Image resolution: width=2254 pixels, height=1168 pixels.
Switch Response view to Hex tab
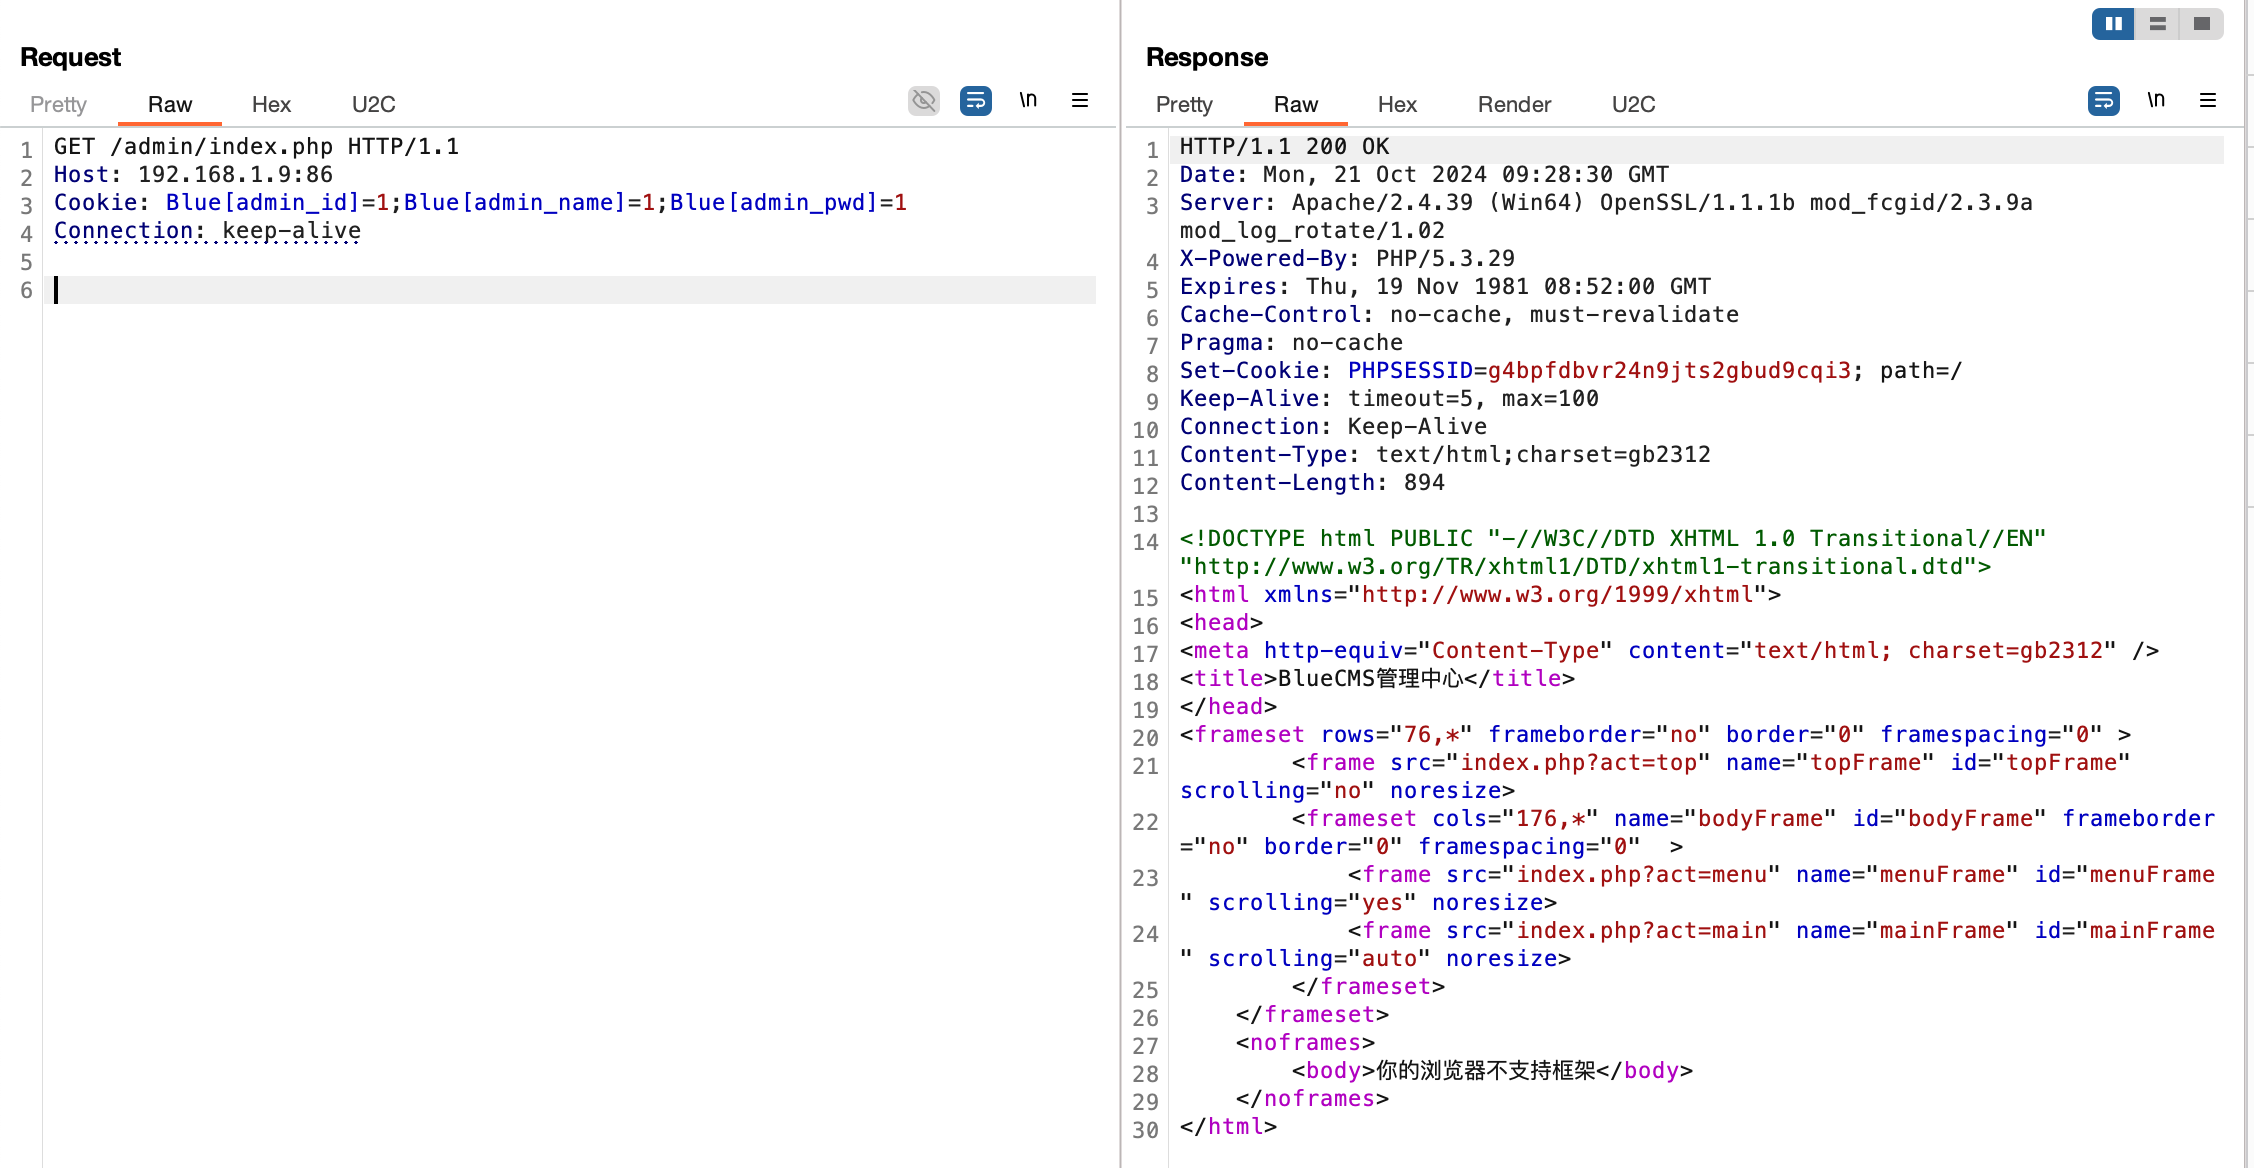click(1397, 104)
